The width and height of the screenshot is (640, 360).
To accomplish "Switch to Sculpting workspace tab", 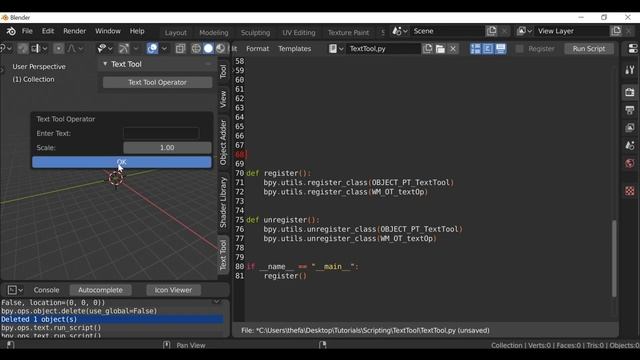I will [x=255, y=33].
